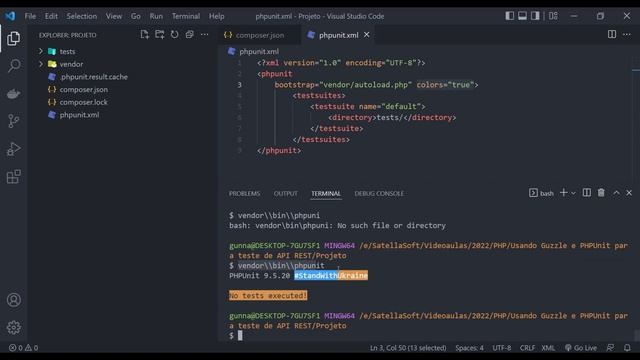The width and height of the screenshot is (640, 360).
Task: Place cursor on line 3 number
Action: (x=240, y=84)
